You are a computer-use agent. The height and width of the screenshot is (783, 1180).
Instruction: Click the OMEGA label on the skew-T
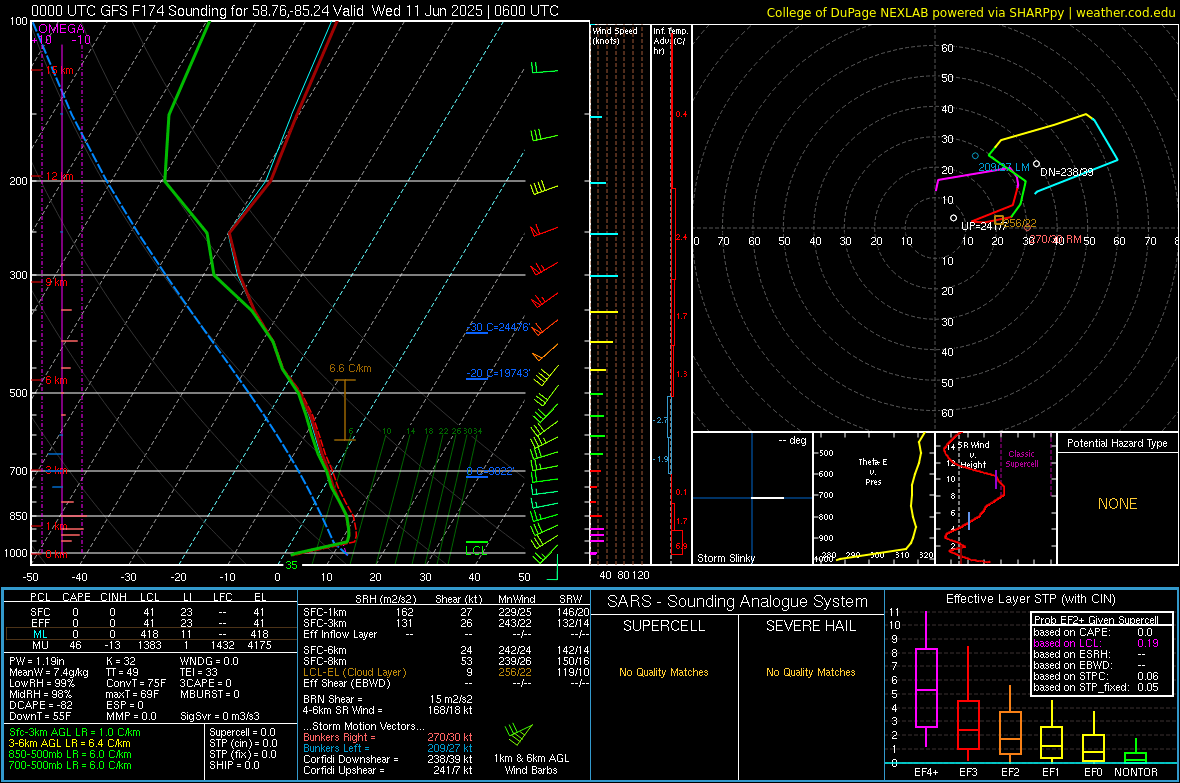pos(62,29)
